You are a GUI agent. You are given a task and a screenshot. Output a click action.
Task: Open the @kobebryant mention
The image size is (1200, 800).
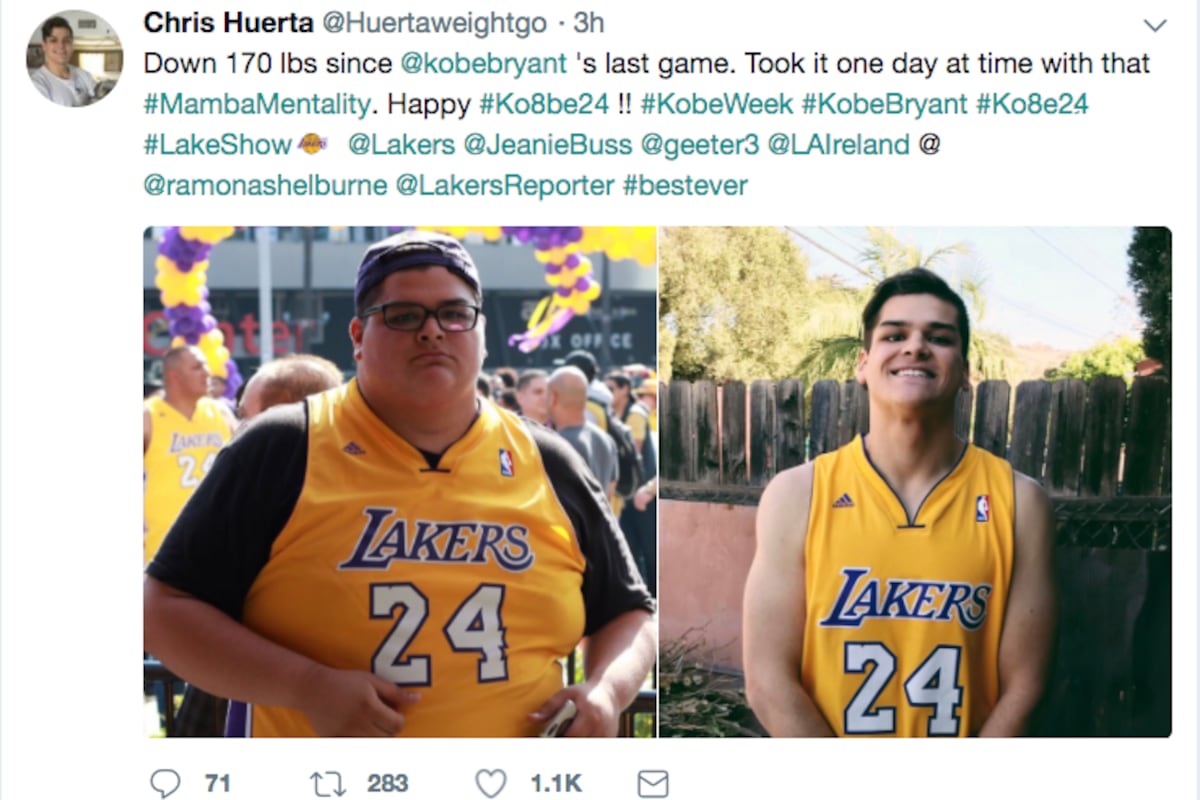tap(483, 63)
